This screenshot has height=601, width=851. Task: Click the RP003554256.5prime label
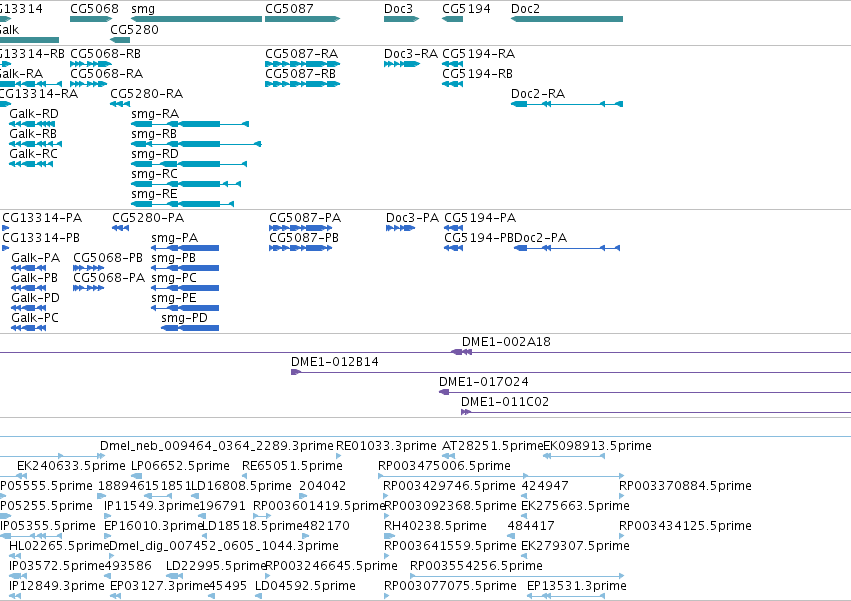[476, 566]
